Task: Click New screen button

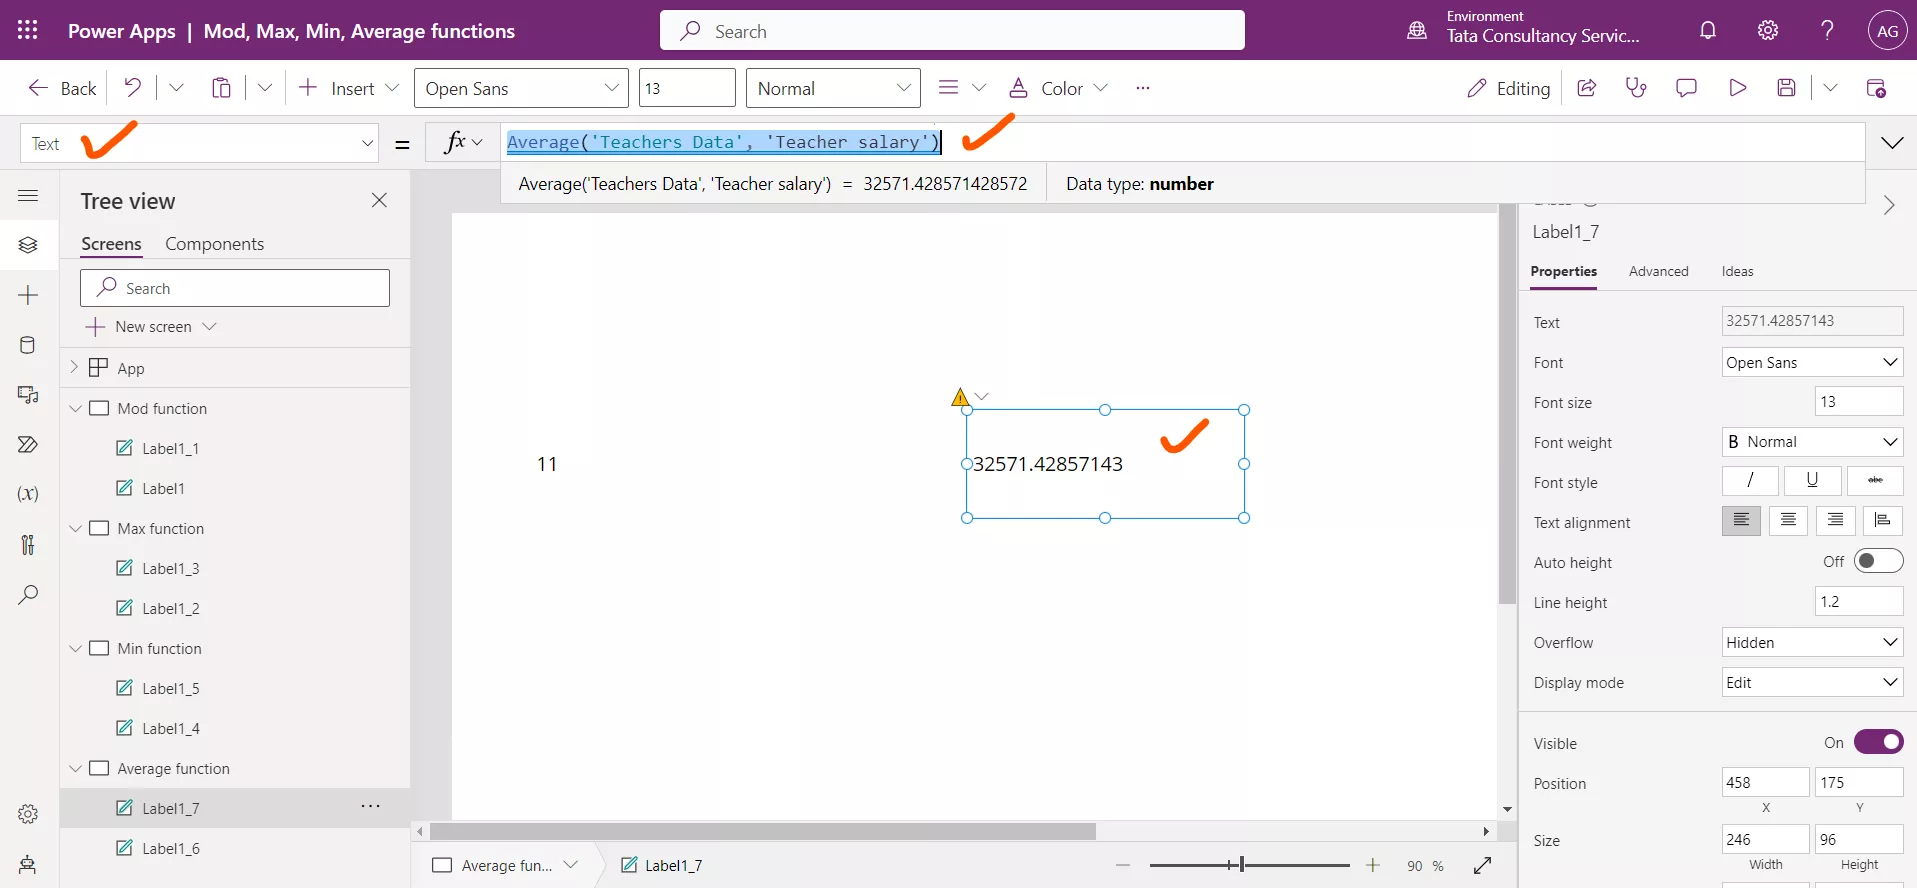Action: pos(151,327)
